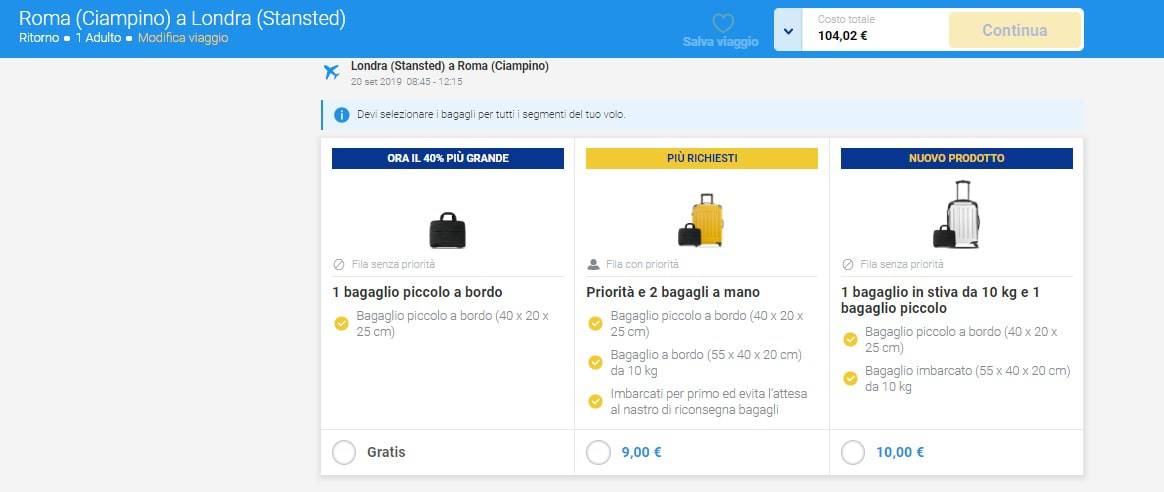Click the person icon beside Fila con priorità
The image size is (1164, 492).
(593, 265)
